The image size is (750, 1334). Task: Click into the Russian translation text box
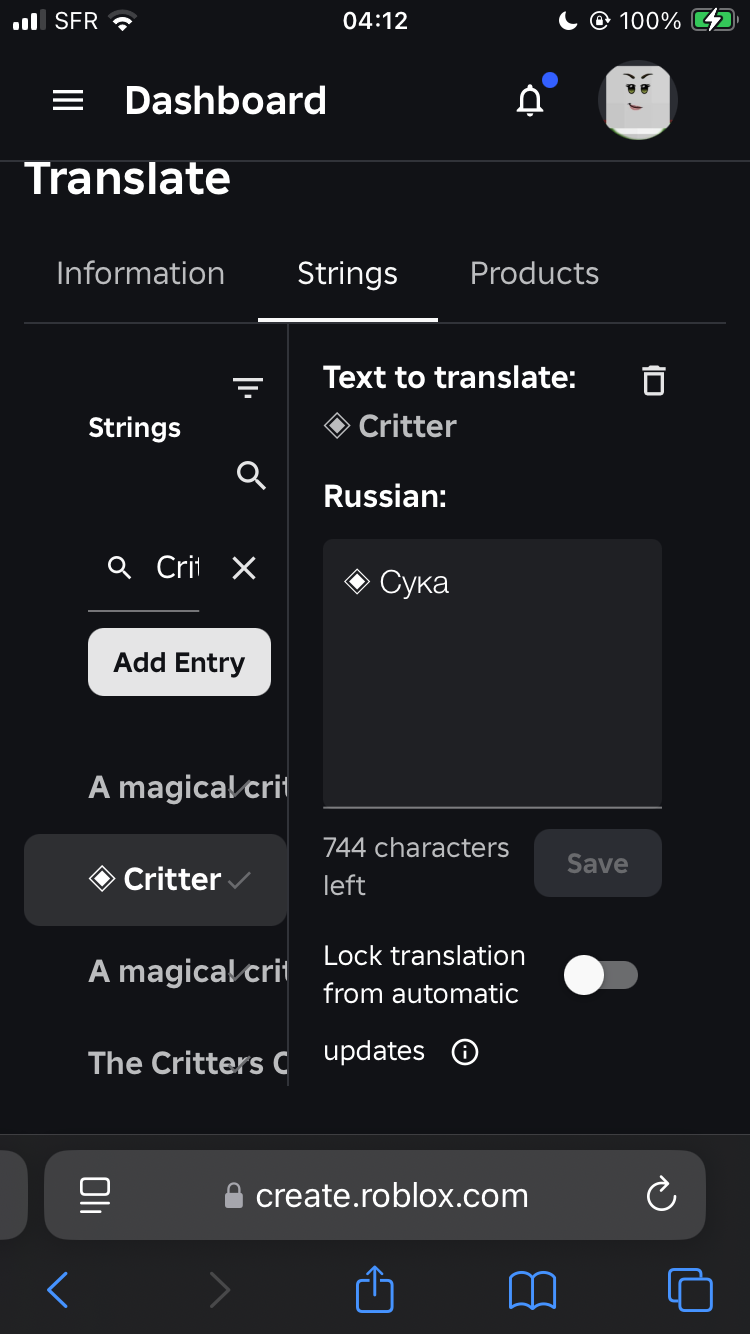[492, 680]
